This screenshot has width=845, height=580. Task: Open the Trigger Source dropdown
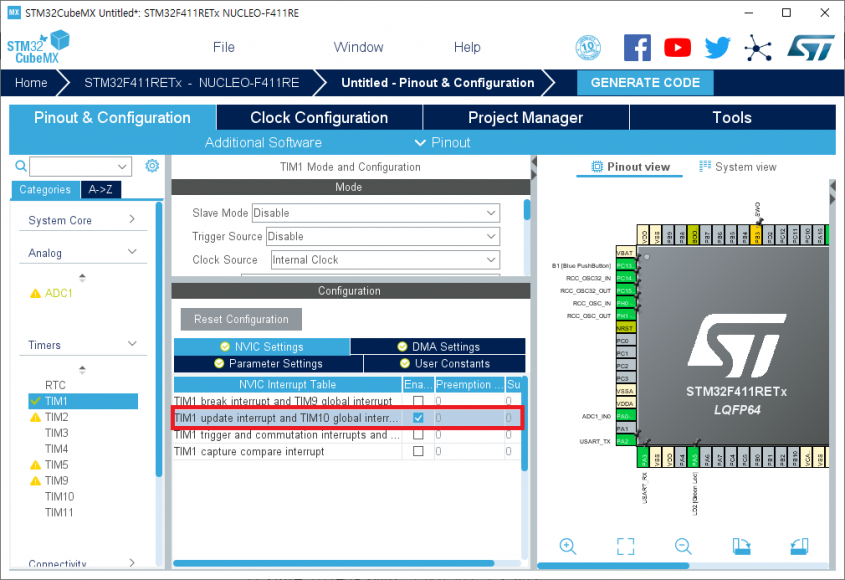point(383,236)
